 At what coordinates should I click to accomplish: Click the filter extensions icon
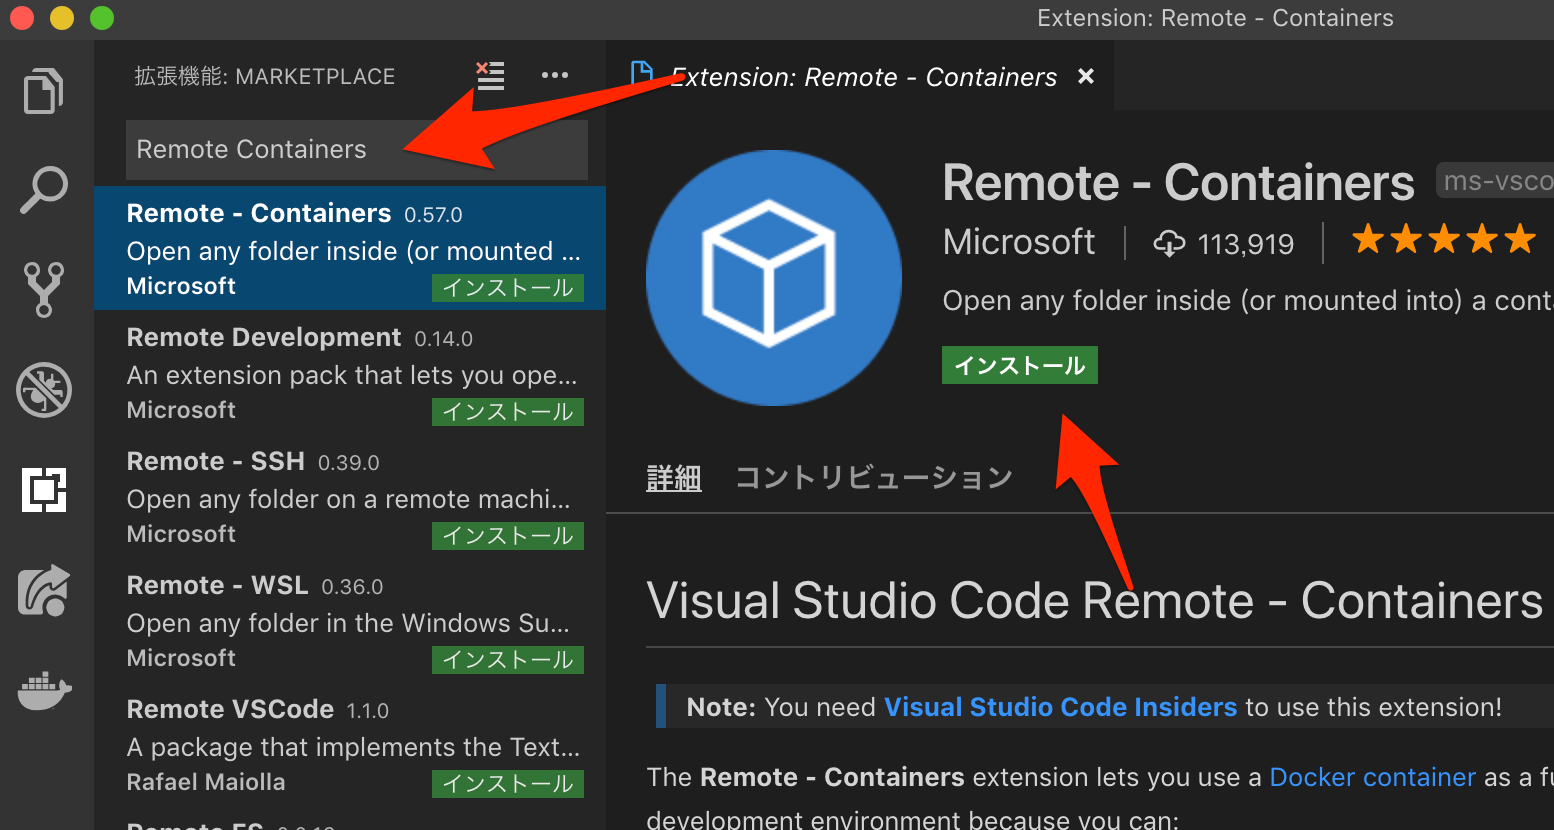pos(489,75)
